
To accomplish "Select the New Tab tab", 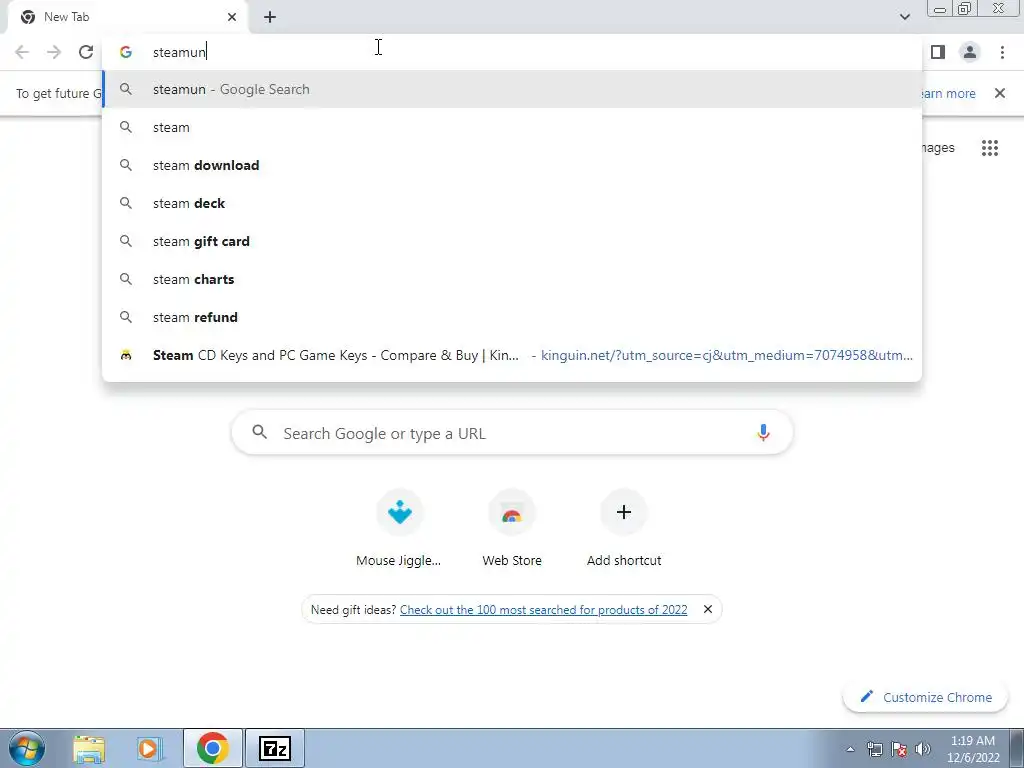I will (127, 17).
